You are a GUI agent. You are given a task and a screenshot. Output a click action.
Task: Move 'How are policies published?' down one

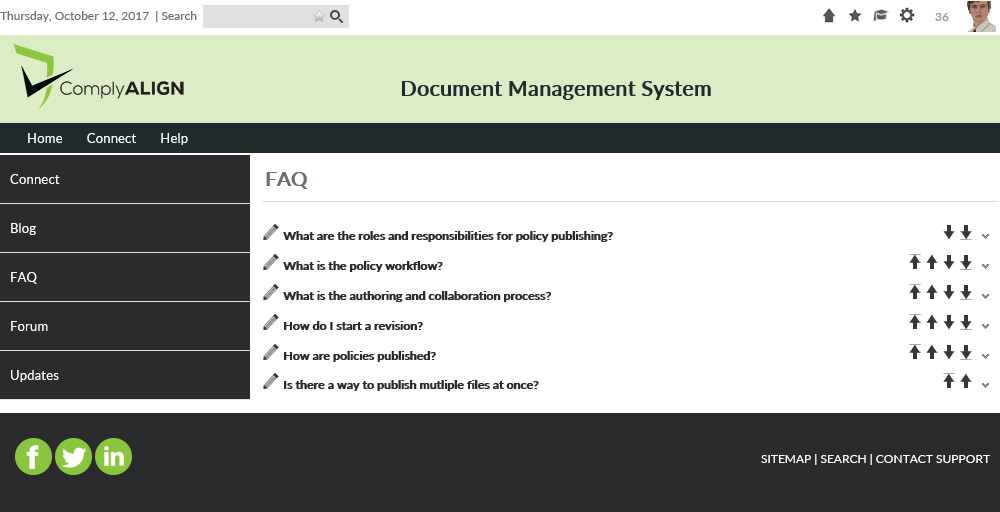tap(949, 352)
